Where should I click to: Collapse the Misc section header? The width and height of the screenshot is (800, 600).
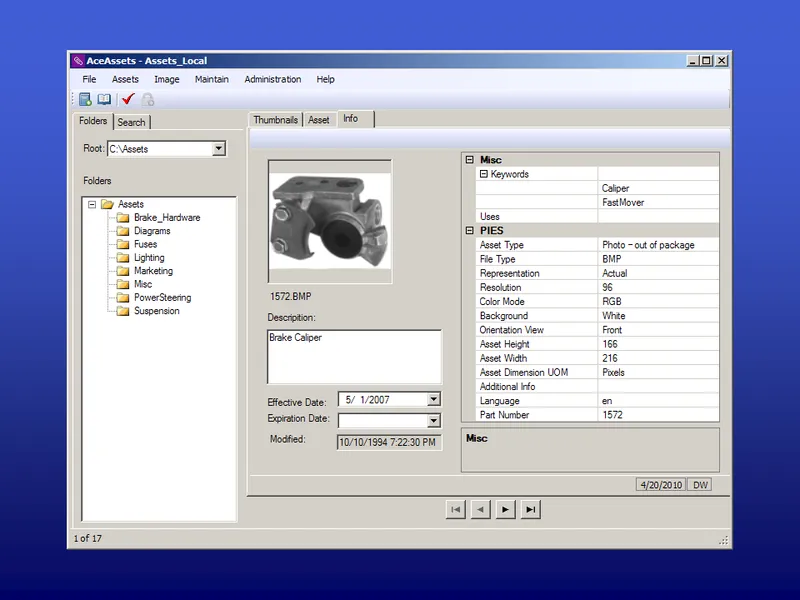[x=470, y=159]
